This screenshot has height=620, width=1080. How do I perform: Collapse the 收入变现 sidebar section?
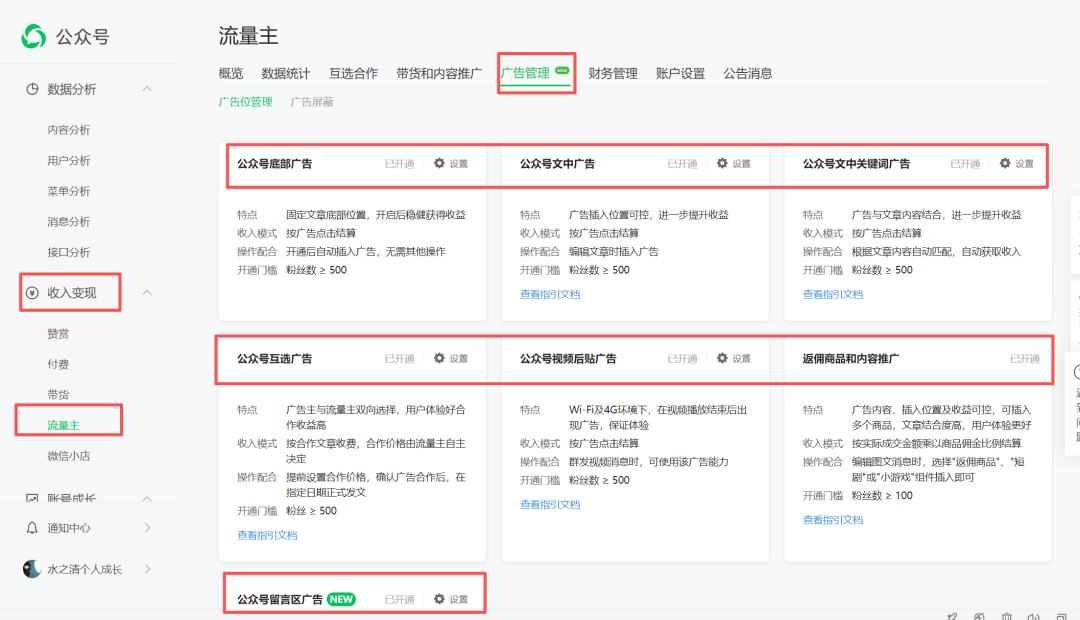(x=146, y=293)
